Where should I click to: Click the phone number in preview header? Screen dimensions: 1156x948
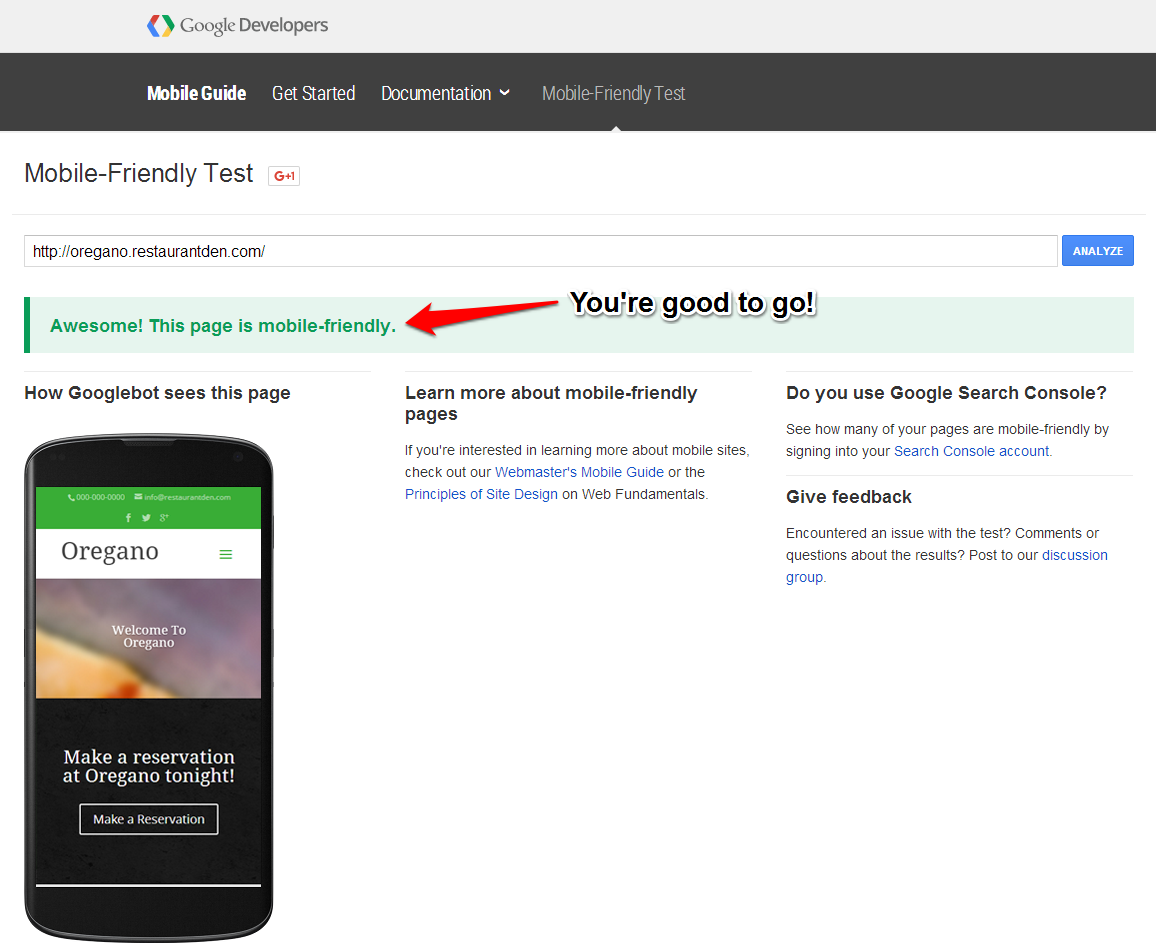97,497
